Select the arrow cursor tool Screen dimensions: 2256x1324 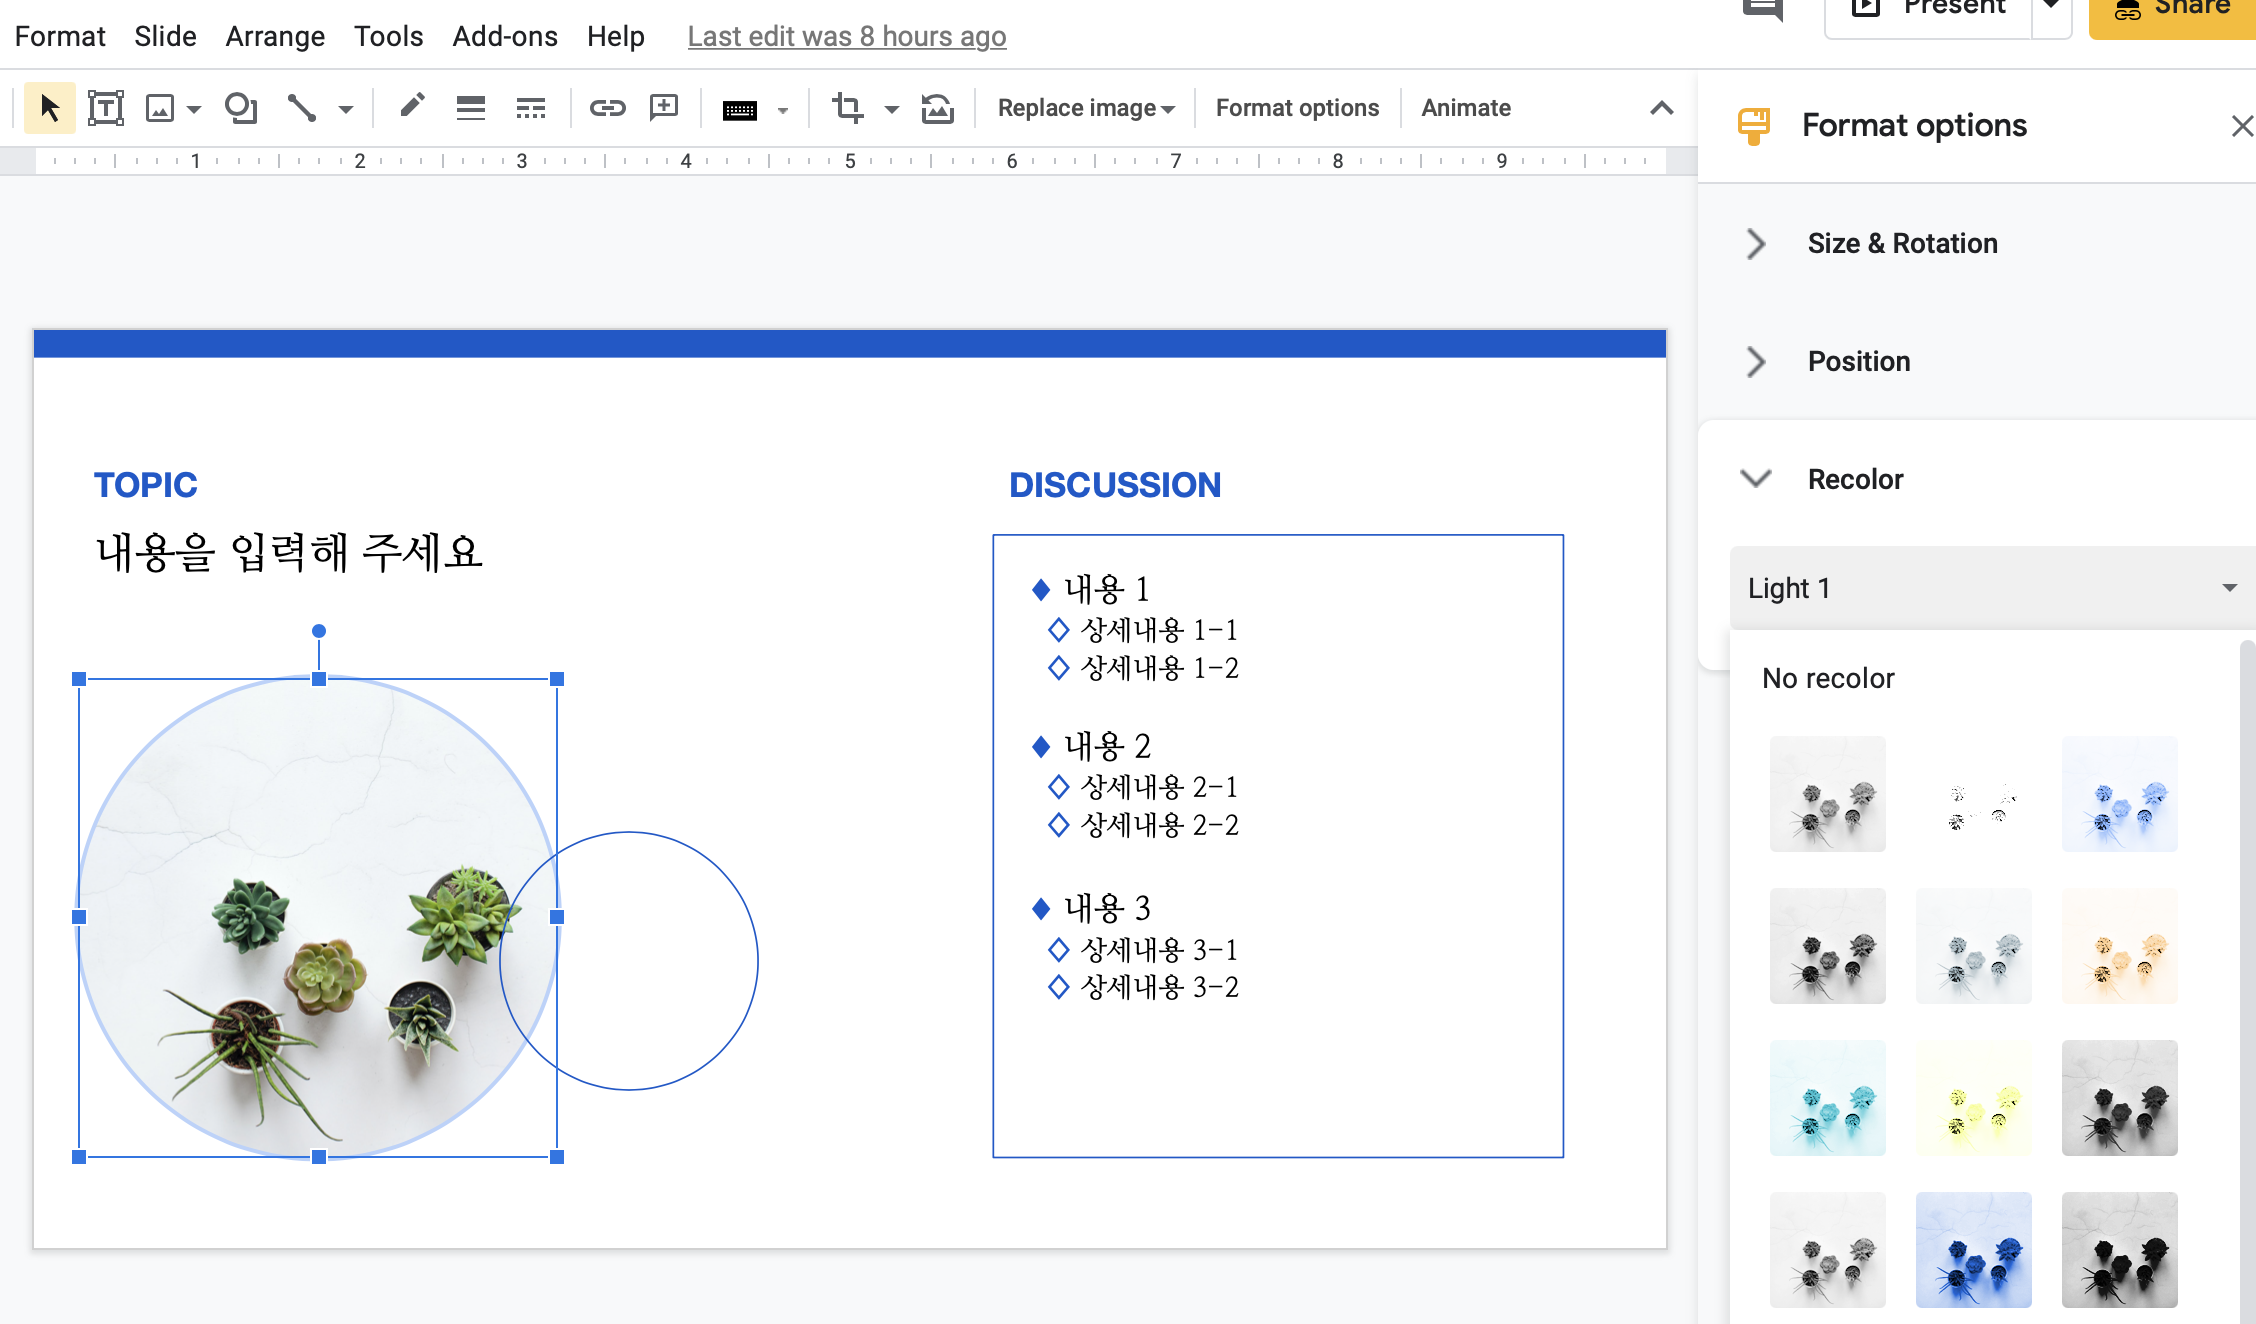49,108
